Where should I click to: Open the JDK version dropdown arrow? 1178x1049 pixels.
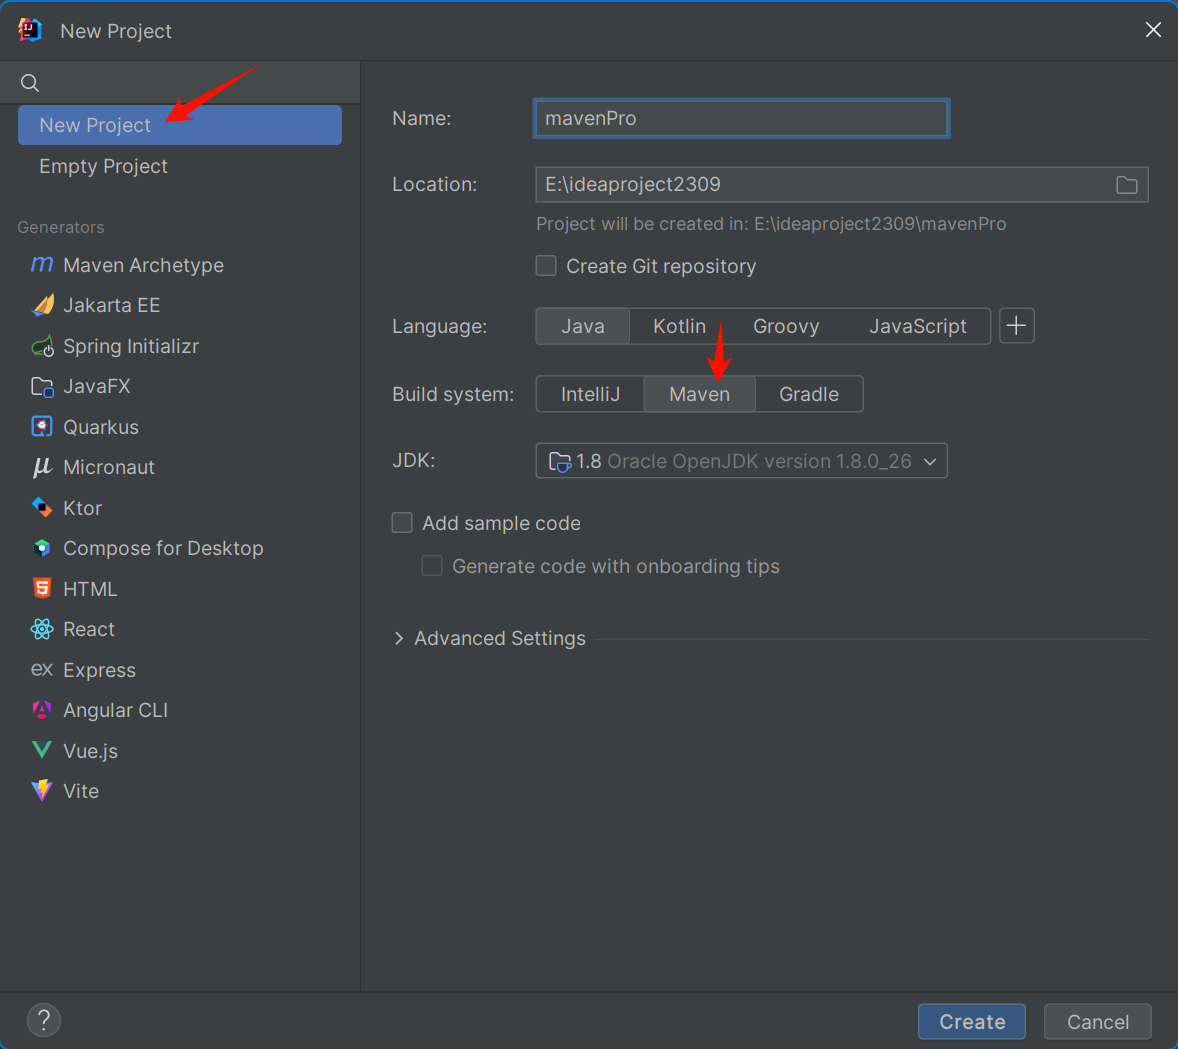pos(930,461)
